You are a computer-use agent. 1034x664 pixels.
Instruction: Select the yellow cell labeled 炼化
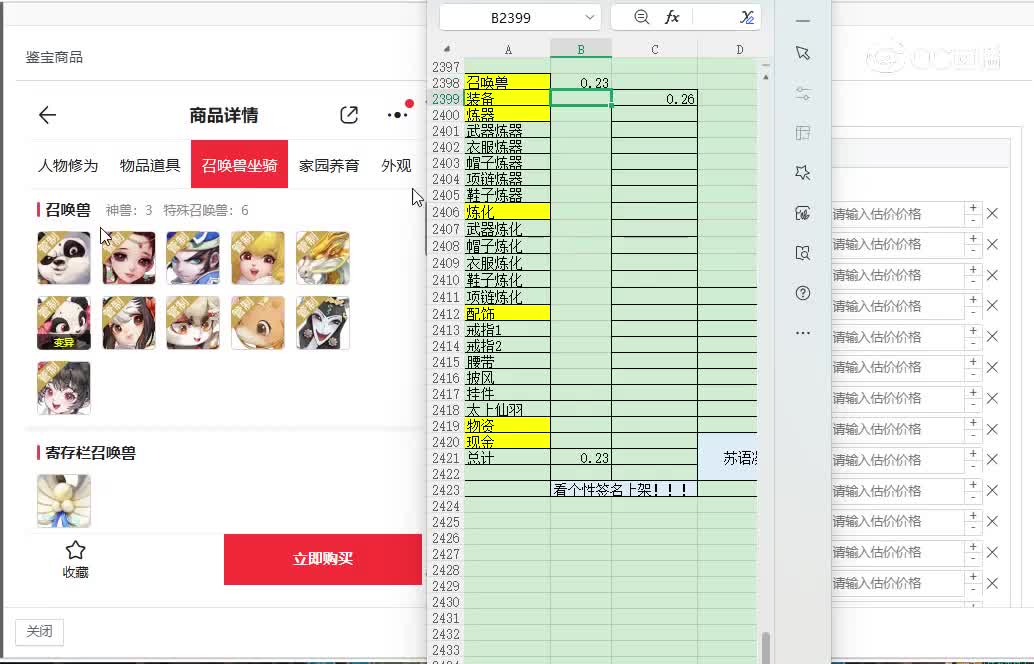coord(508,212)
